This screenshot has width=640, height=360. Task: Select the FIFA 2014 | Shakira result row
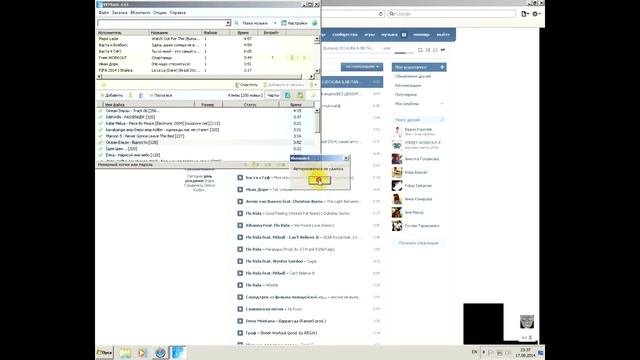[x=205, y=70]
